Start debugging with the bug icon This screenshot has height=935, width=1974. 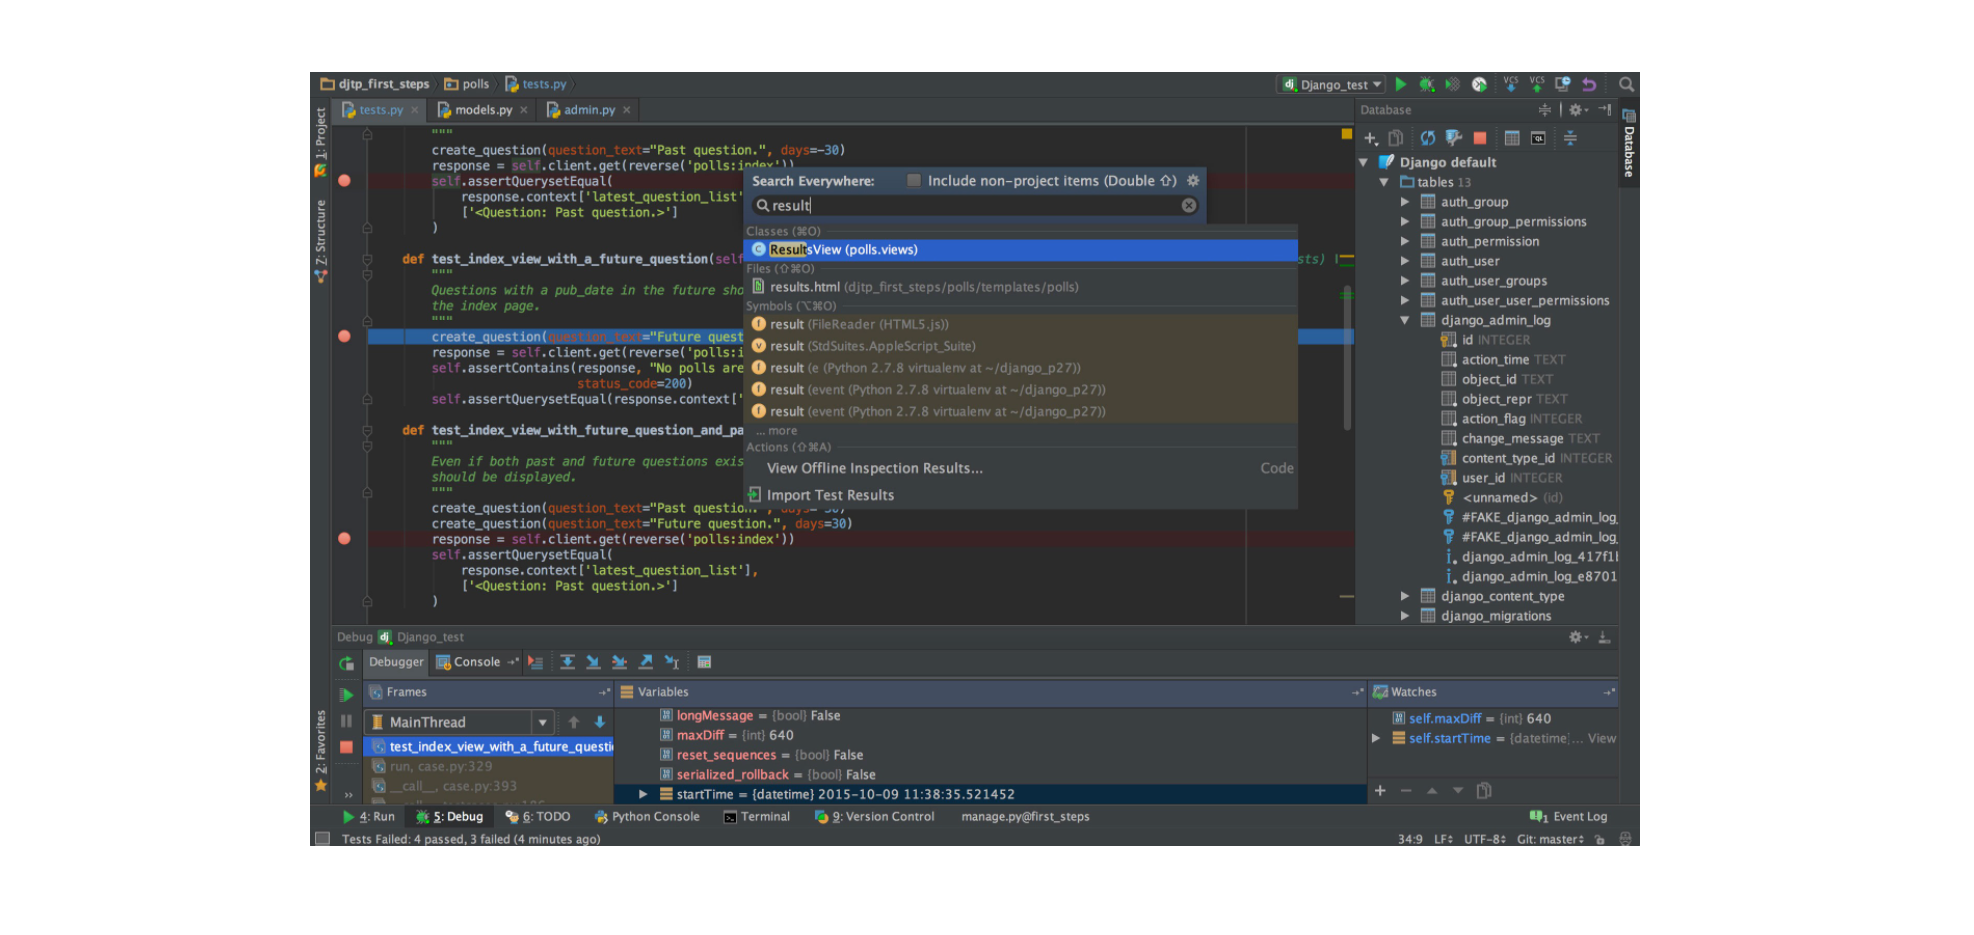(1425, 84)
